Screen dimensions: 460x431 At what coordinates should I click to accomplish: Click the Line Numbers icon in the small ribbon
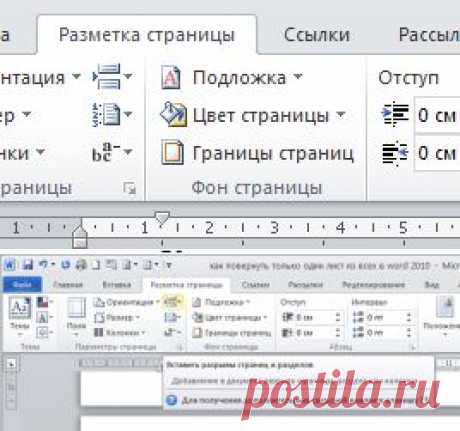(x=173, y=317)
